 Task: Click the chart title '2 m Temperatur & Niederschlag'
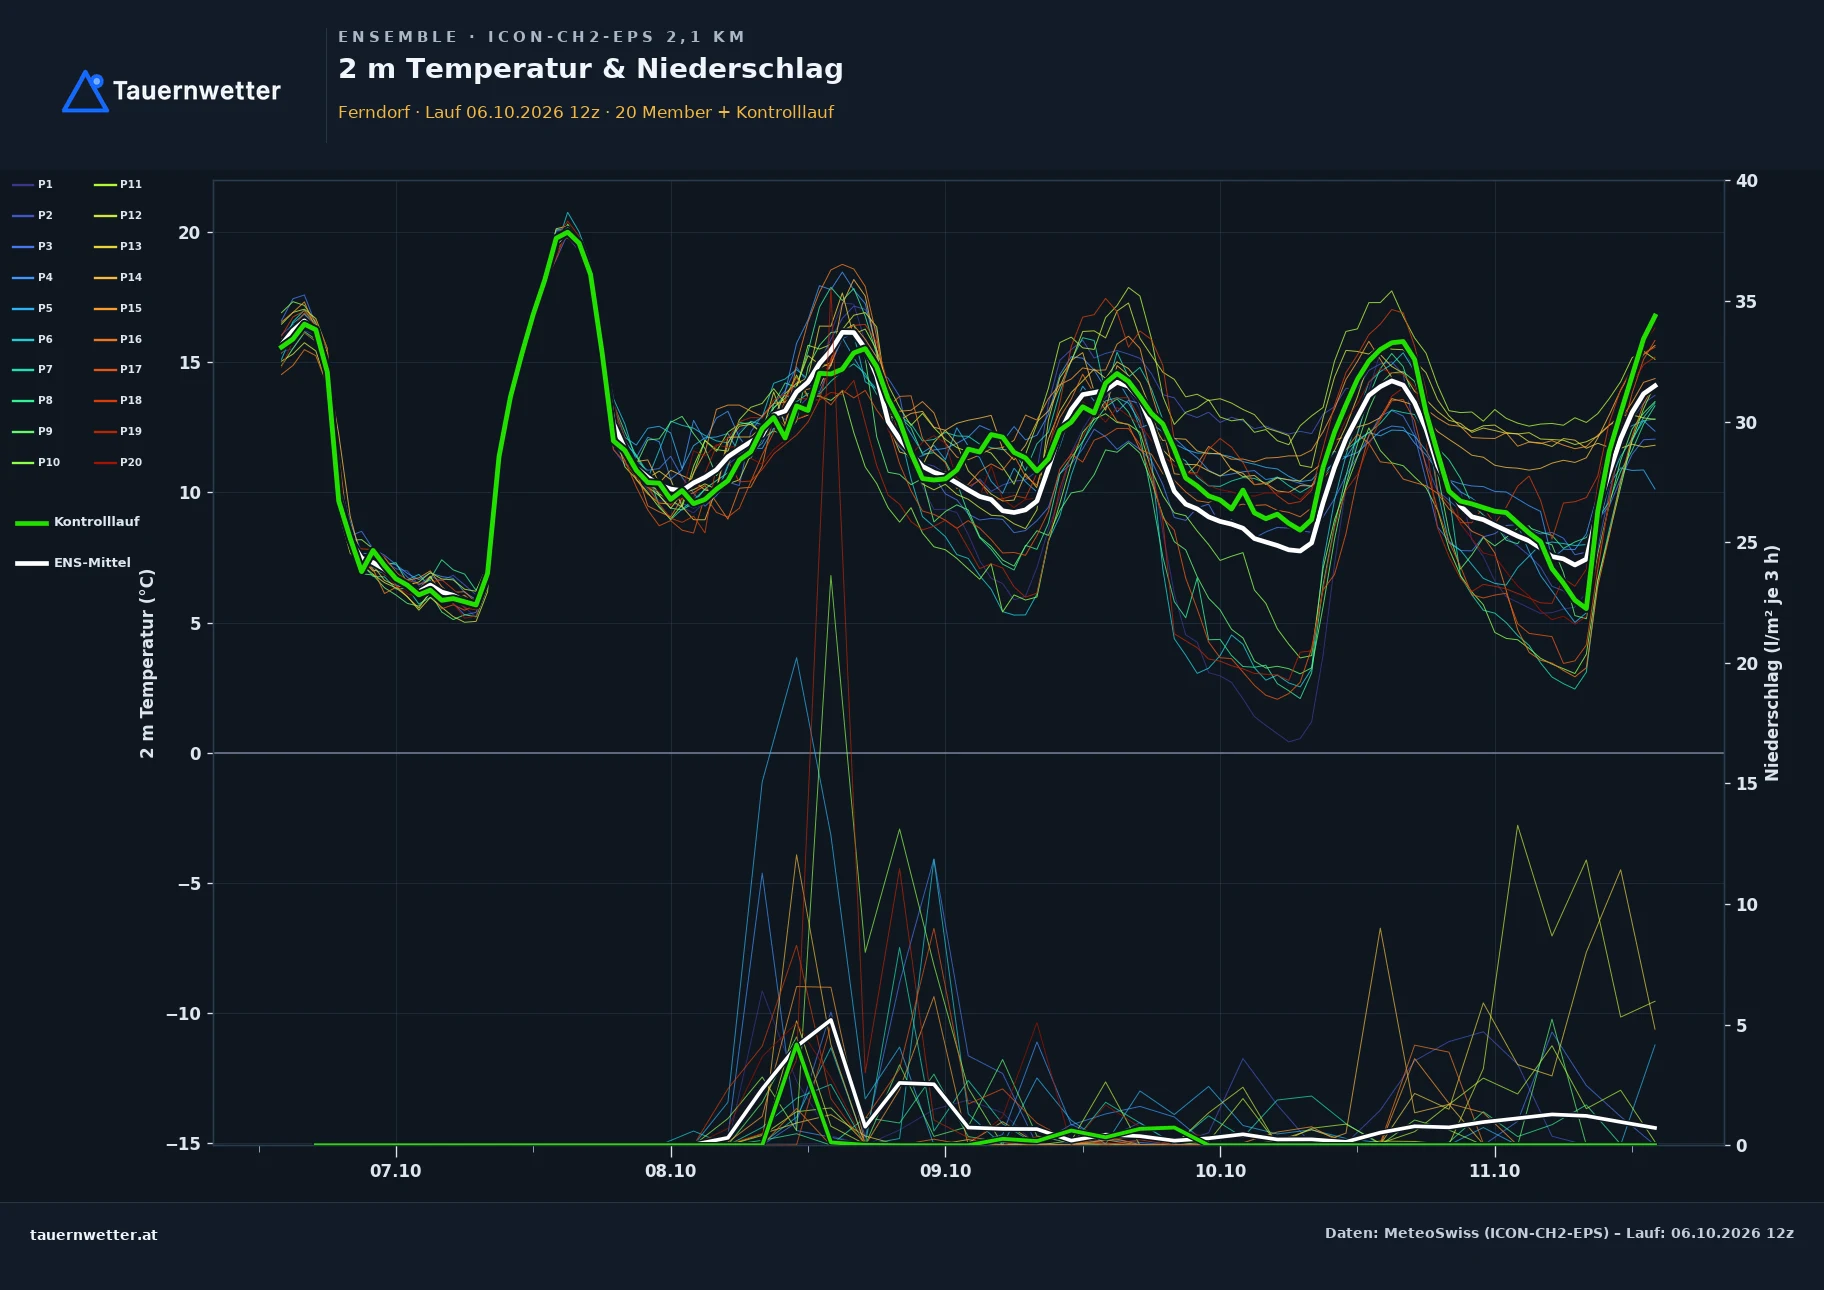click(591, 69)
